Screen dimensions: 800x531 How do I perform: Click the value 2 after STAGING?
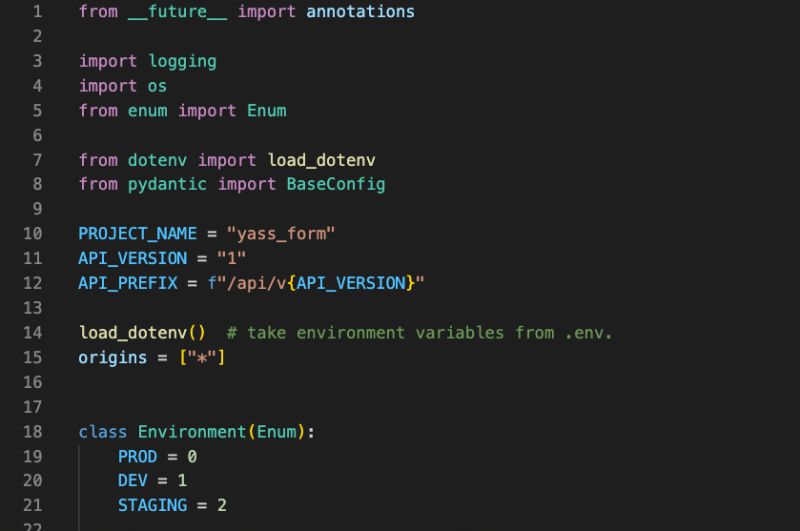click(x=221, y=505)
